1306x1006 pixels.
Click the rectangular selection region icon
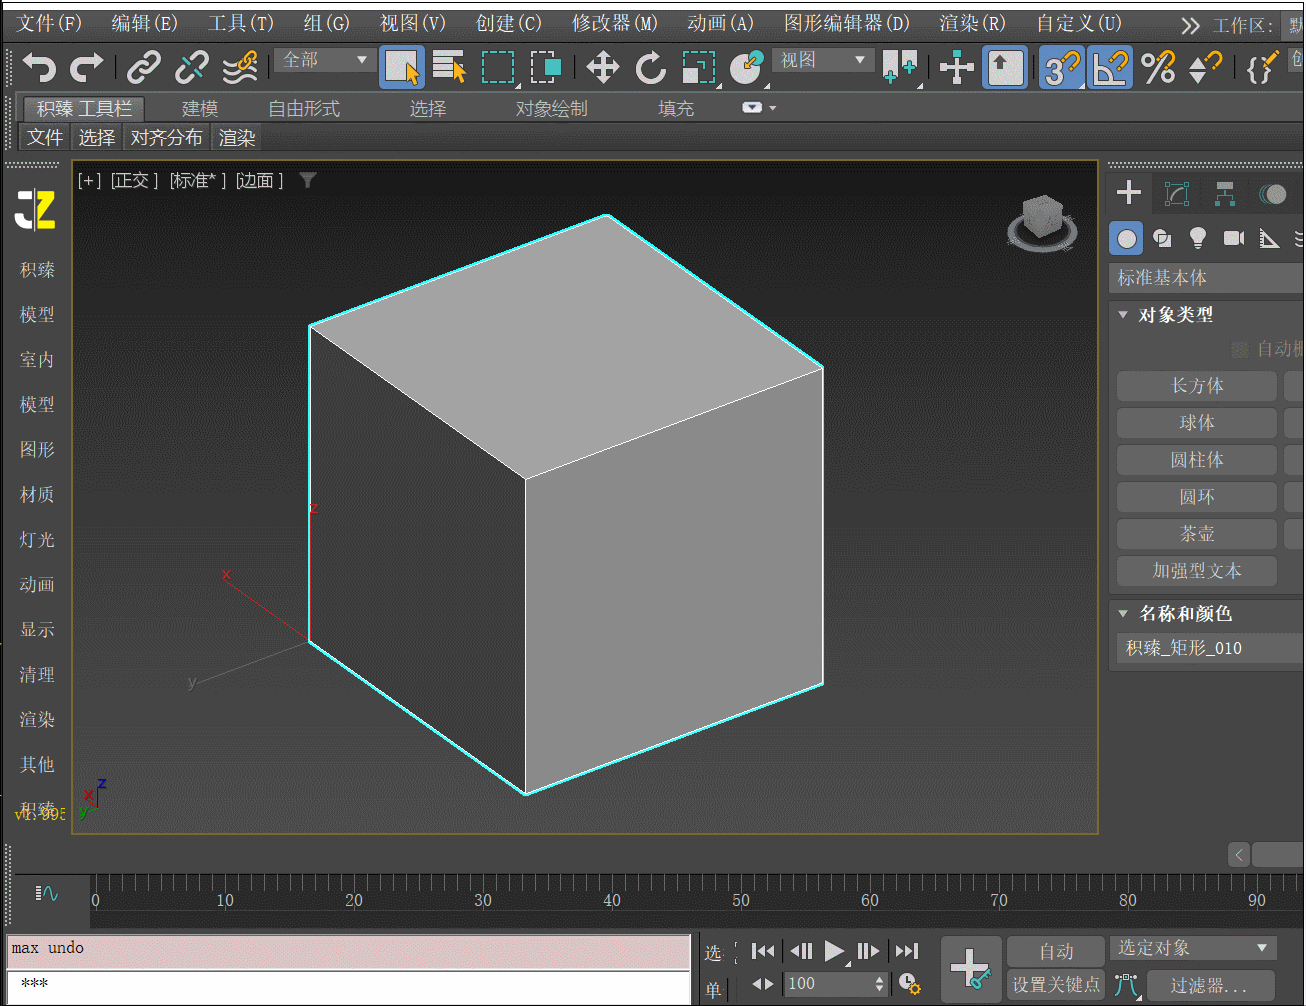click(x=498, y=68)
